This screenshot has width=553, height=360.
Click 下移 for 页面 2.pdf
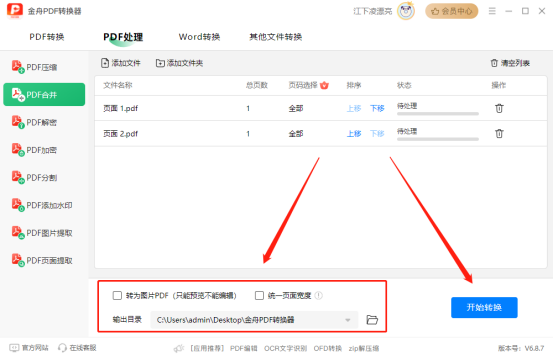click(x=377, y=134)
